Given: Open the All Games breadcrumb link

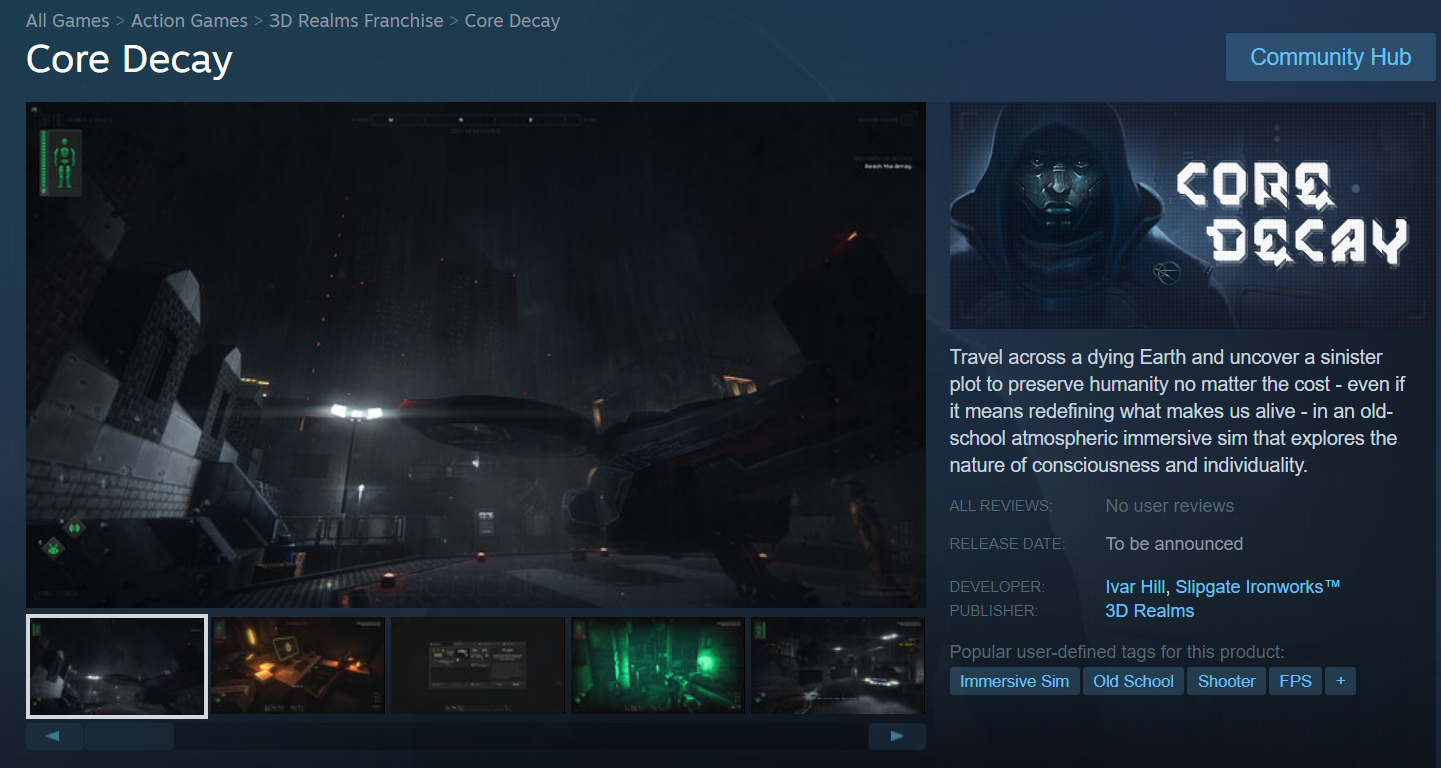Looking at the screenshot, I should coord(68,21).
